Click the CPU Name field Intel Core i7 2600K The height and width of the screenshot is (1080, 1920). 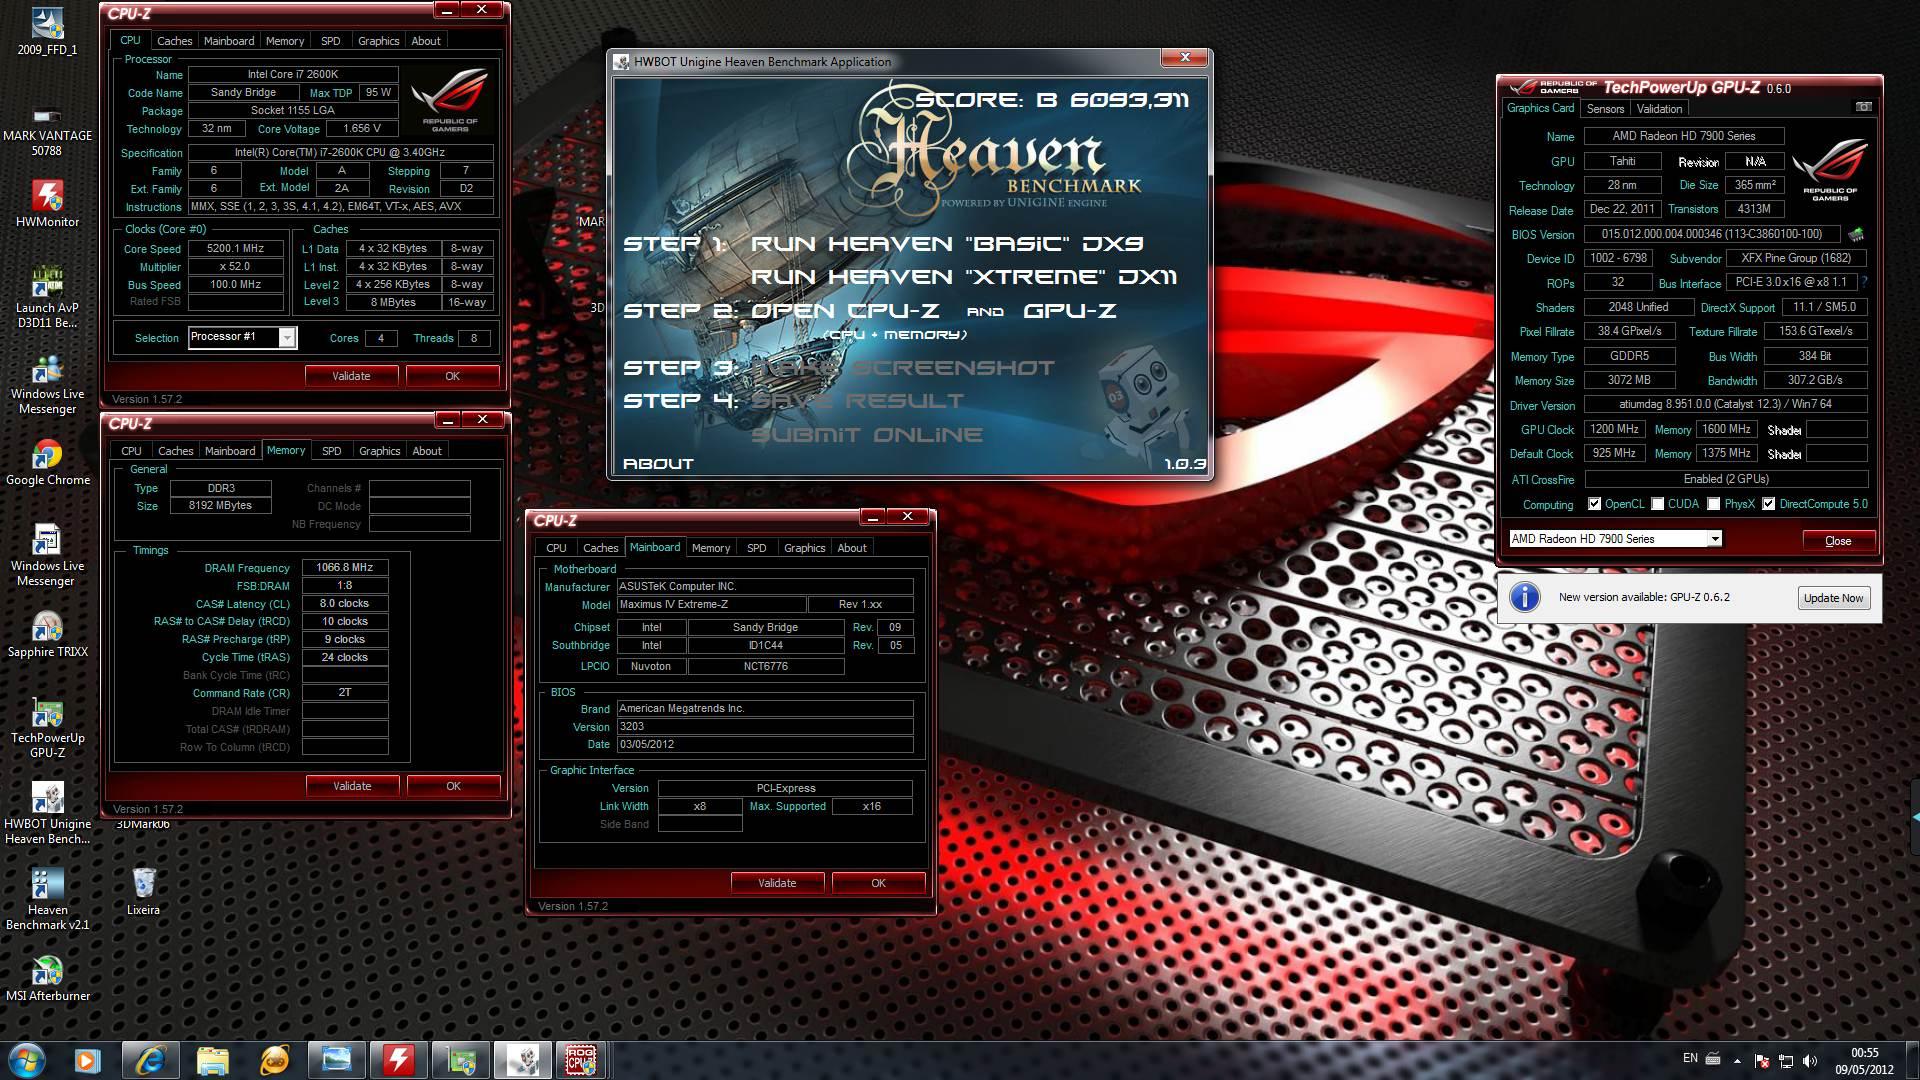[x=293, y=74]
